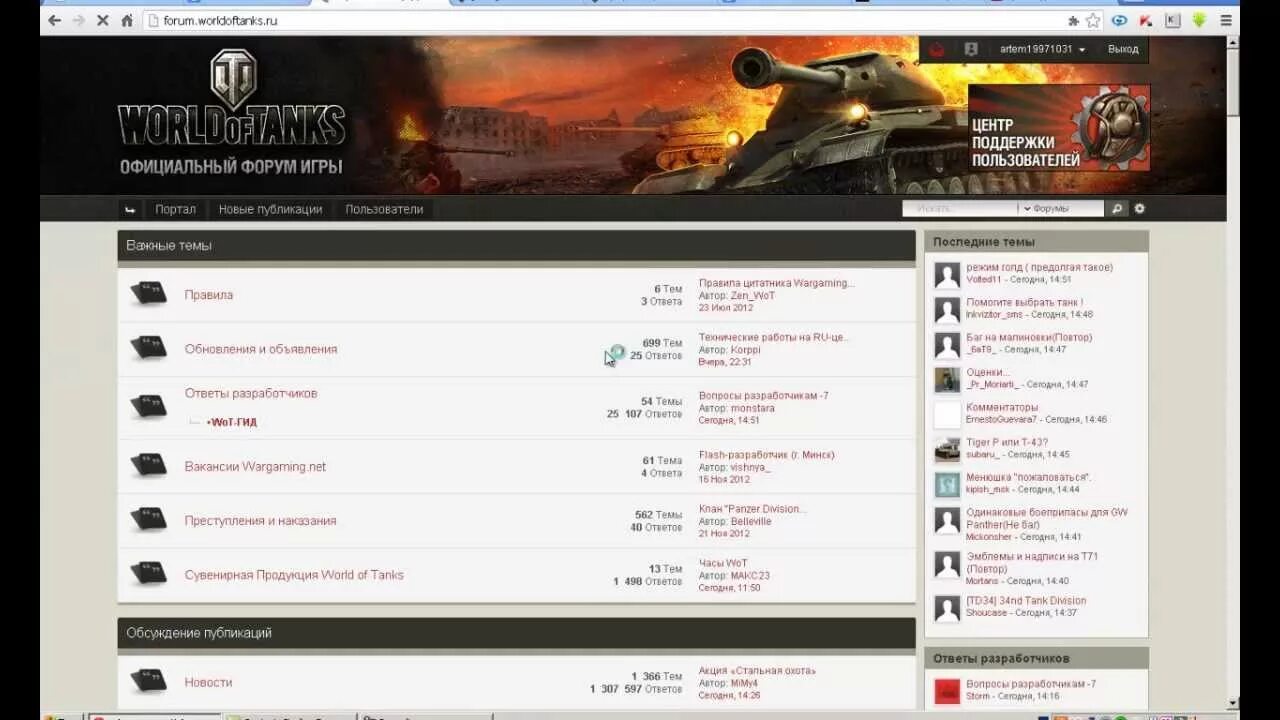
Task: Open the Вакансии Wargaming.net forum
Action: 255,466
